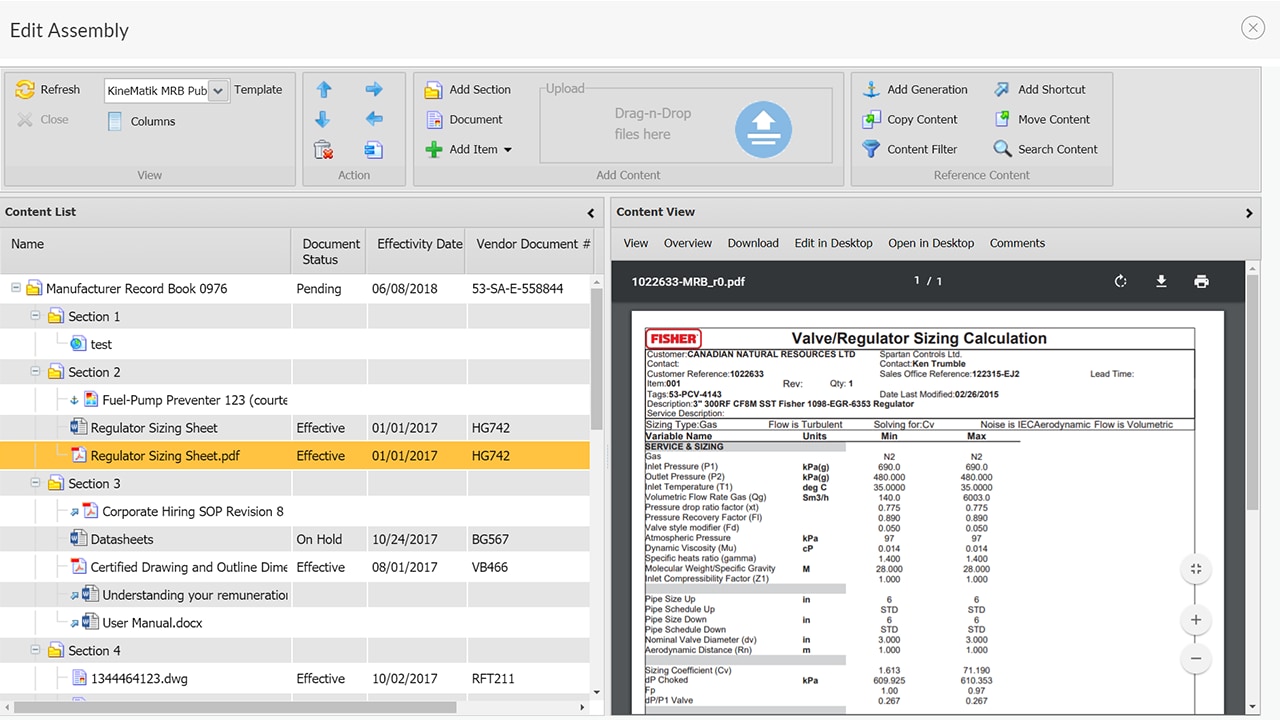Screen dimensions: 1280x720
Task: Move item up with the up arrow
Action: coord(323,89)
